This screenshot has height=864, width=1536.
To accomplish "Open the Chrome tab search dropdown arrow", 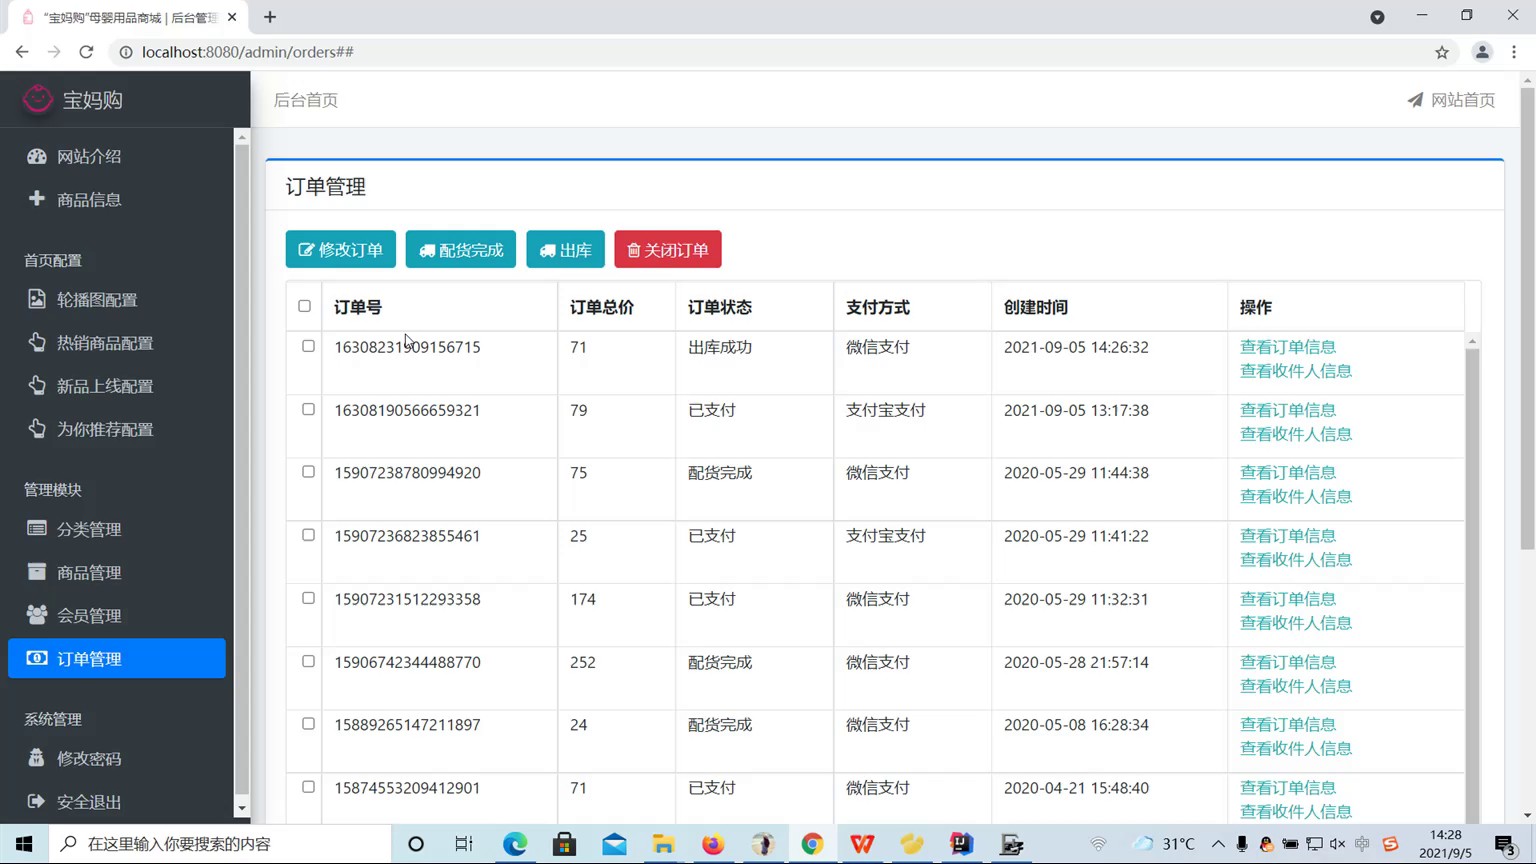I will 1377,17.
